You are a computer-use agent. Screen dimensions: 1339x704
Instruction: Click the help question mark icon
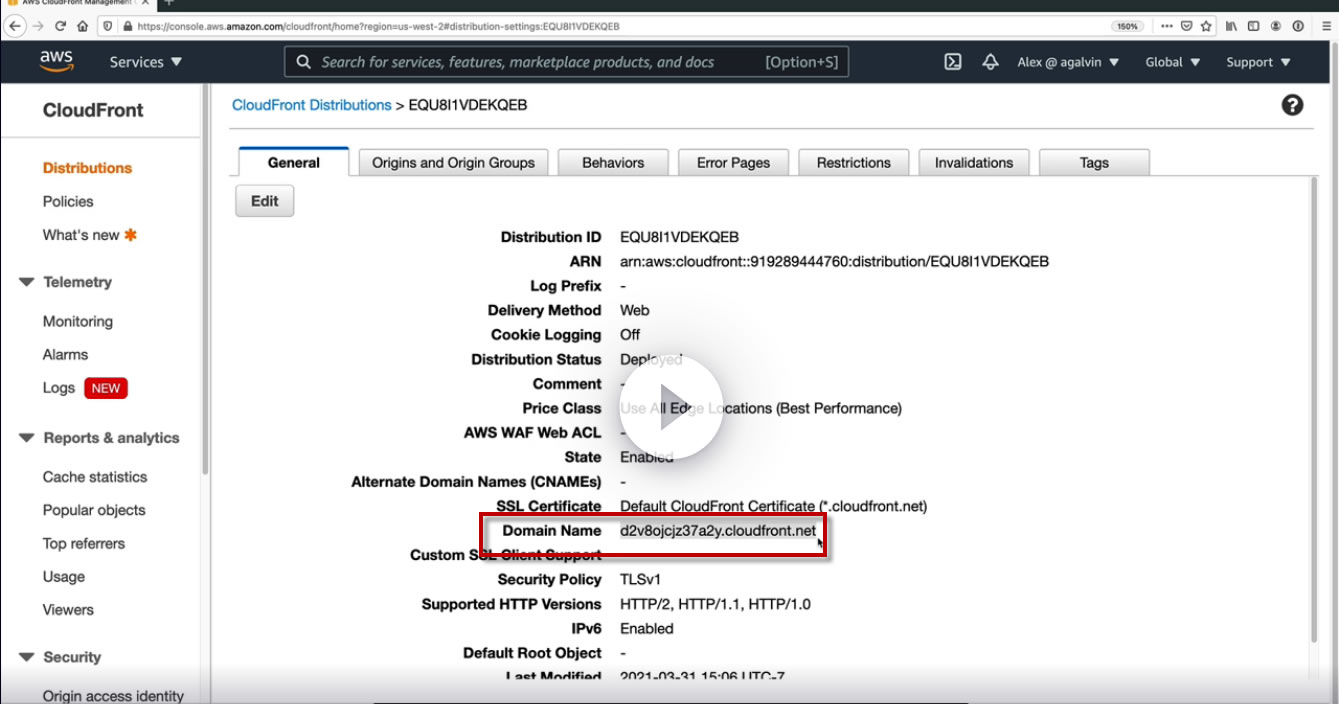pos(1292,105)
